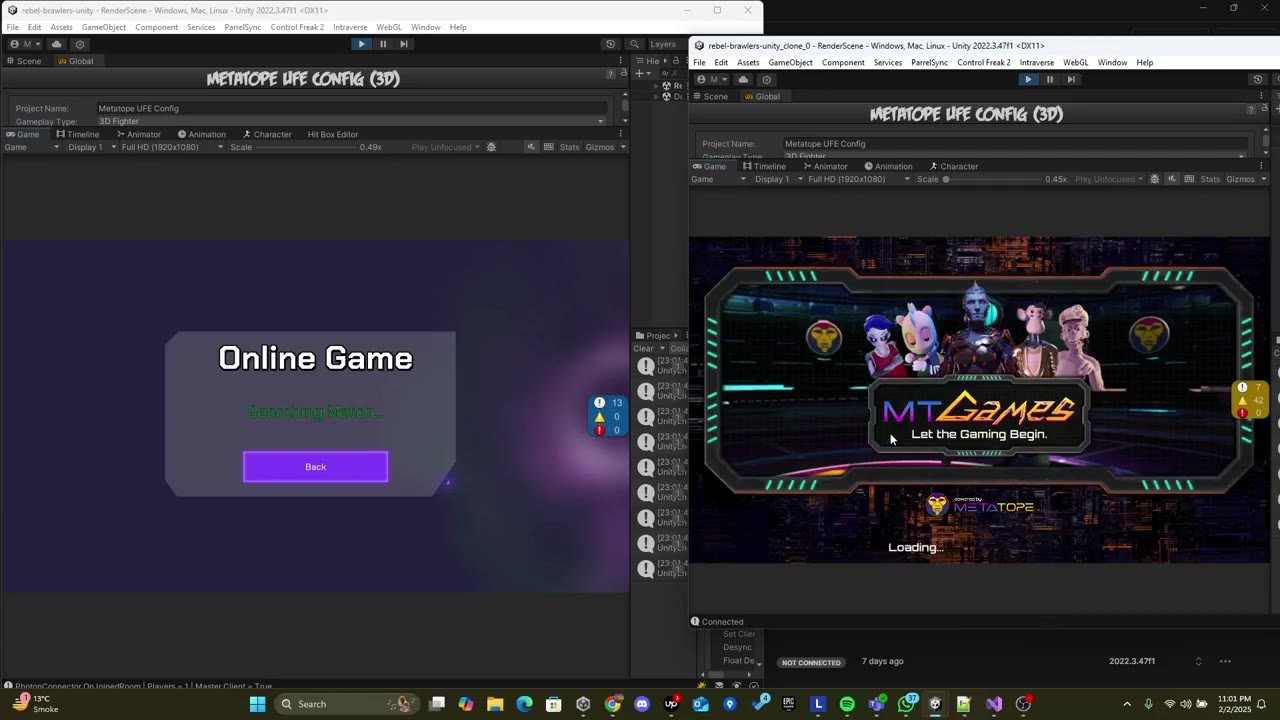
Task: Click Project Name field in right clone window
Action: click(x=1014, y=144)
